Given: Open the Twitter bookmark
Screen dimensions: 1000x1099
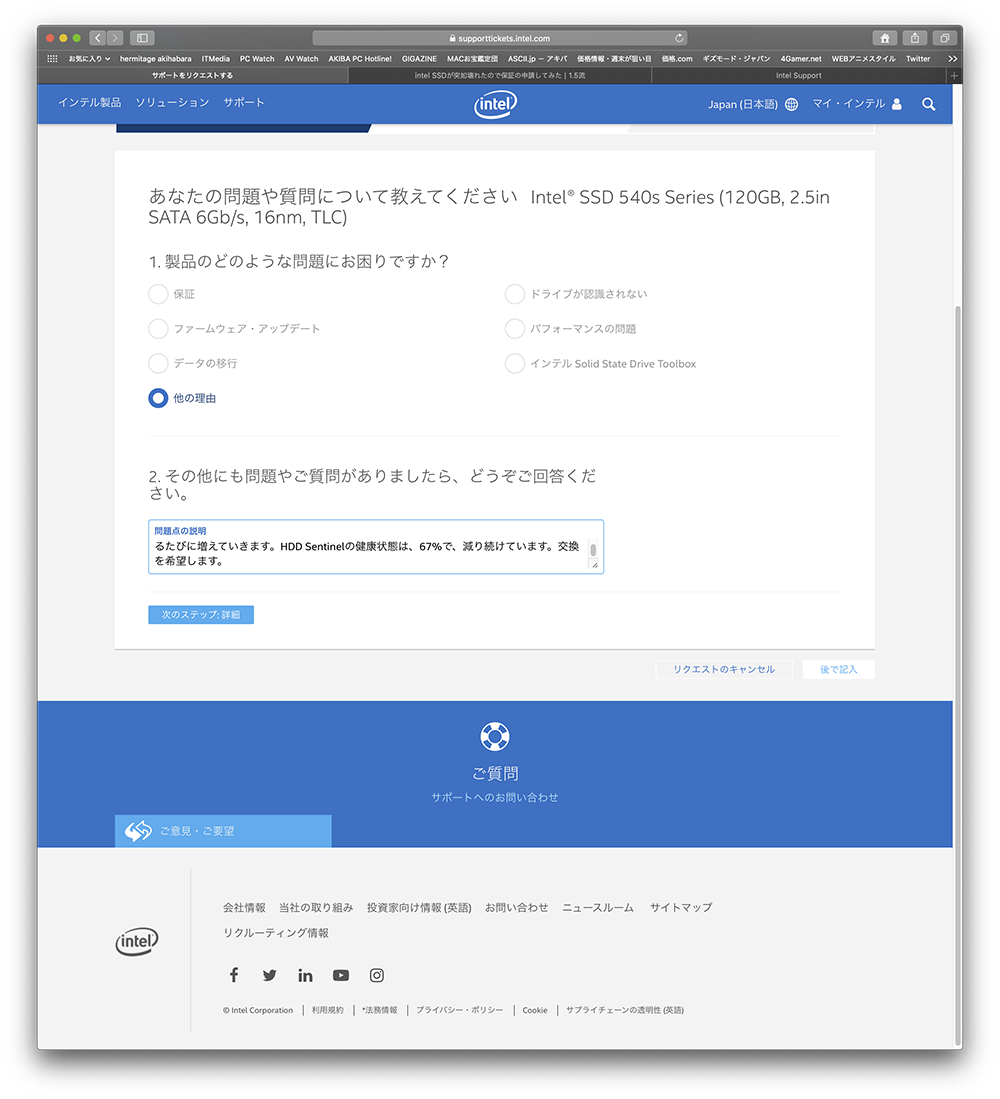Looking at the screenshot, I should pos(917,59).
